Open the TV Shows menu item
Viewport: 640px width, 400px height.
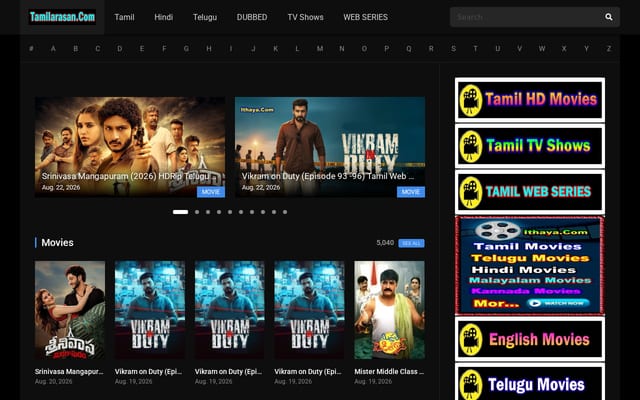pyautogui.click(x=305, y=17)
